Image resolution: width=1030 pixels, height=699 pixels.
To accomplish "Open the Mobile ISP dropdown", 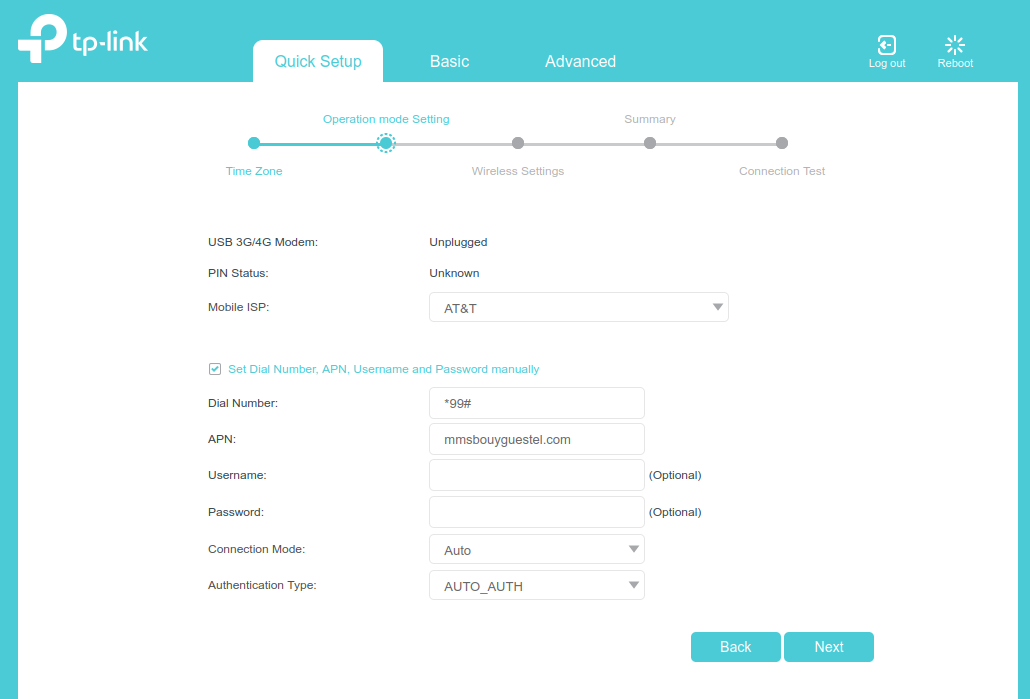I will coord(578,308).
